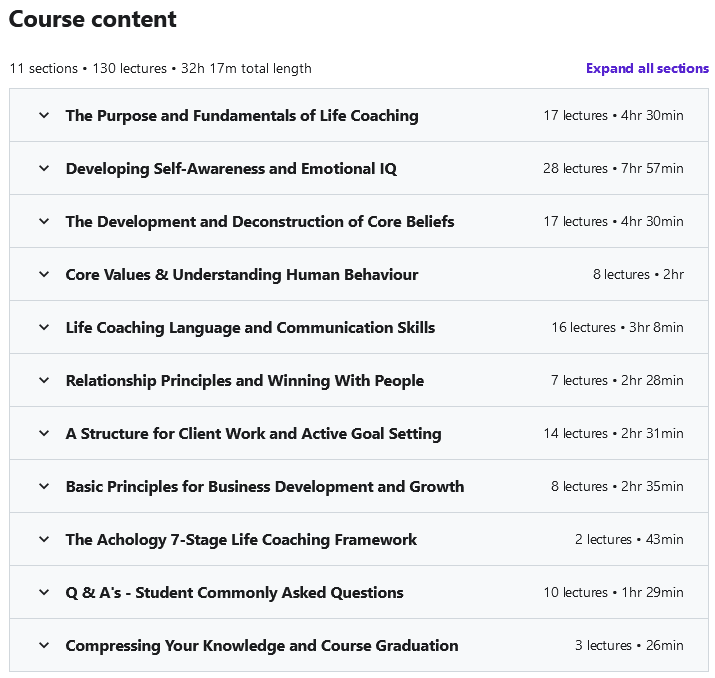The image size is (715, 678).
Task: Open chevron for Achology 7-Stage Framework
Action: tap(44, 539)
